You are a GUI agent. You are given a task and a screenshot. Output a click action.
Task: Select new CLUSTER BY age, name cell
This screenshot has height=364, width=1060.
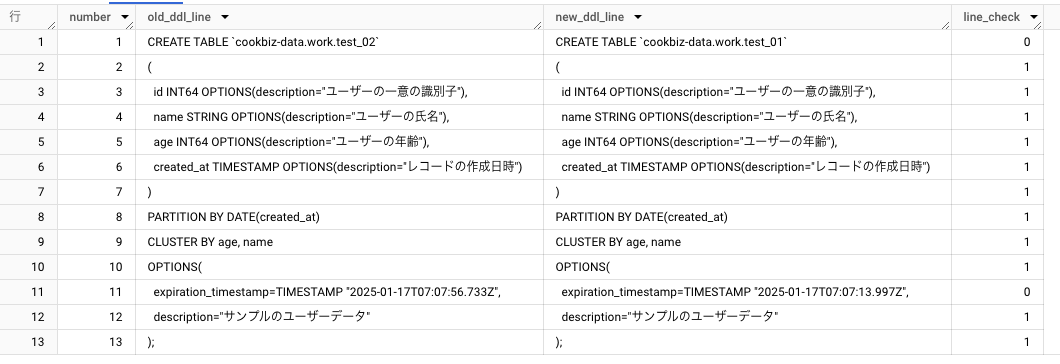[x=748, y=242]
